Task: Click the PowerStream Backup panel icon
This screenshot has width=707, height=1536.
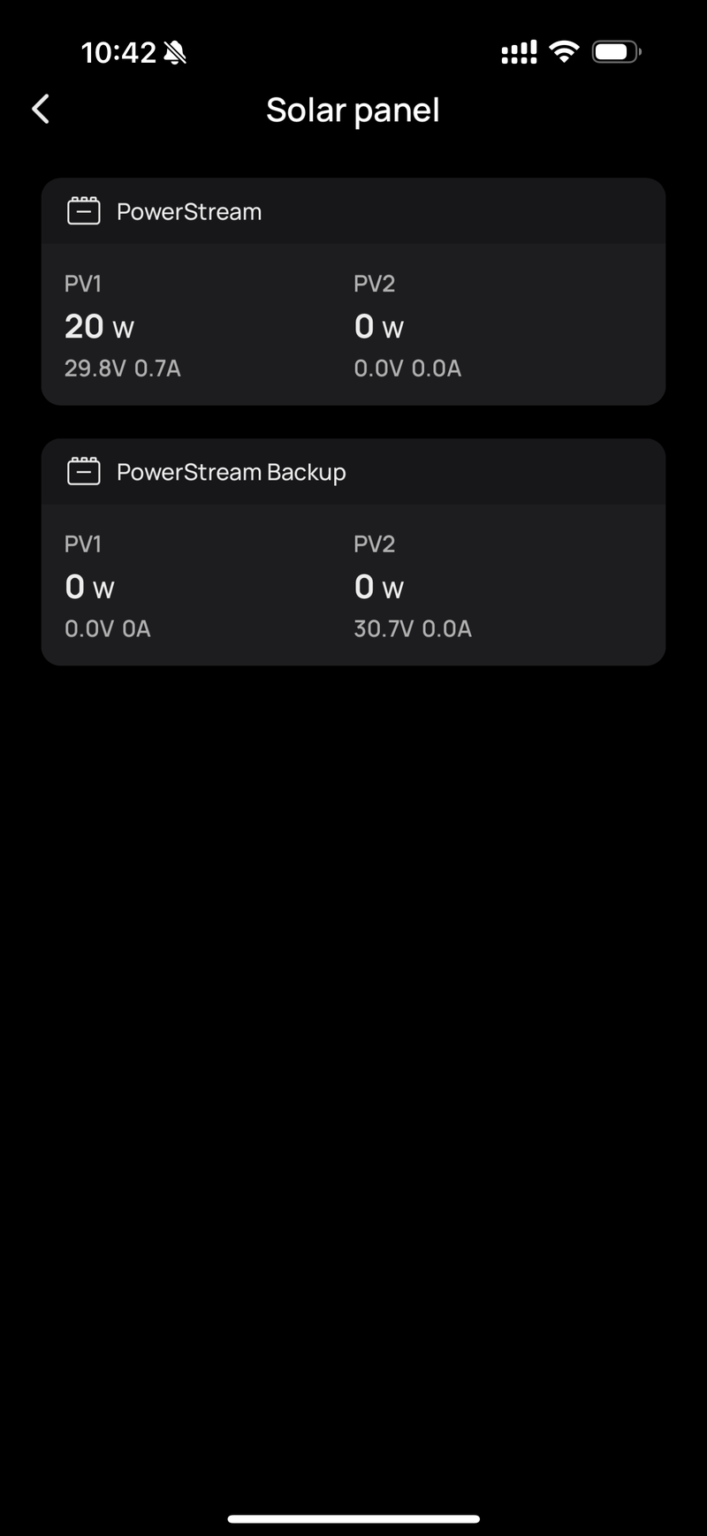Action: pyautogui.click(x=84, y=471)
